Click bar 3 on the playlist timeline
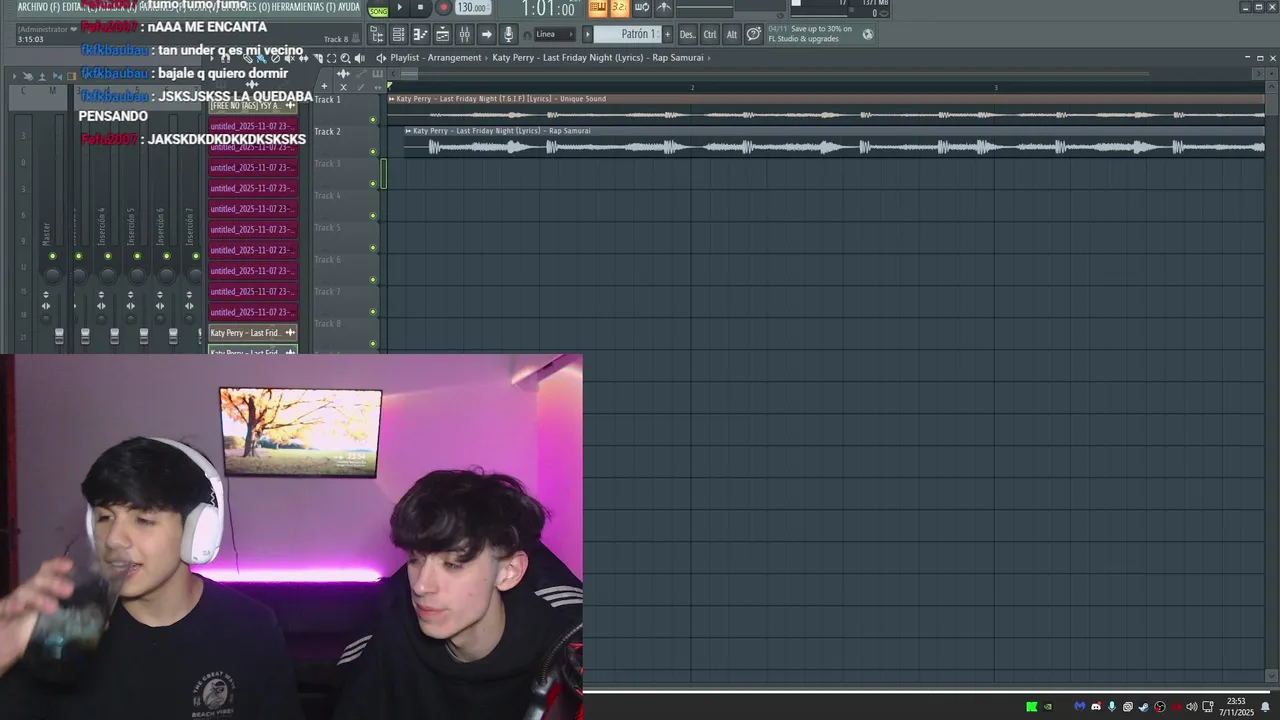Screen dimensions: 1280x720 [996, 88]
